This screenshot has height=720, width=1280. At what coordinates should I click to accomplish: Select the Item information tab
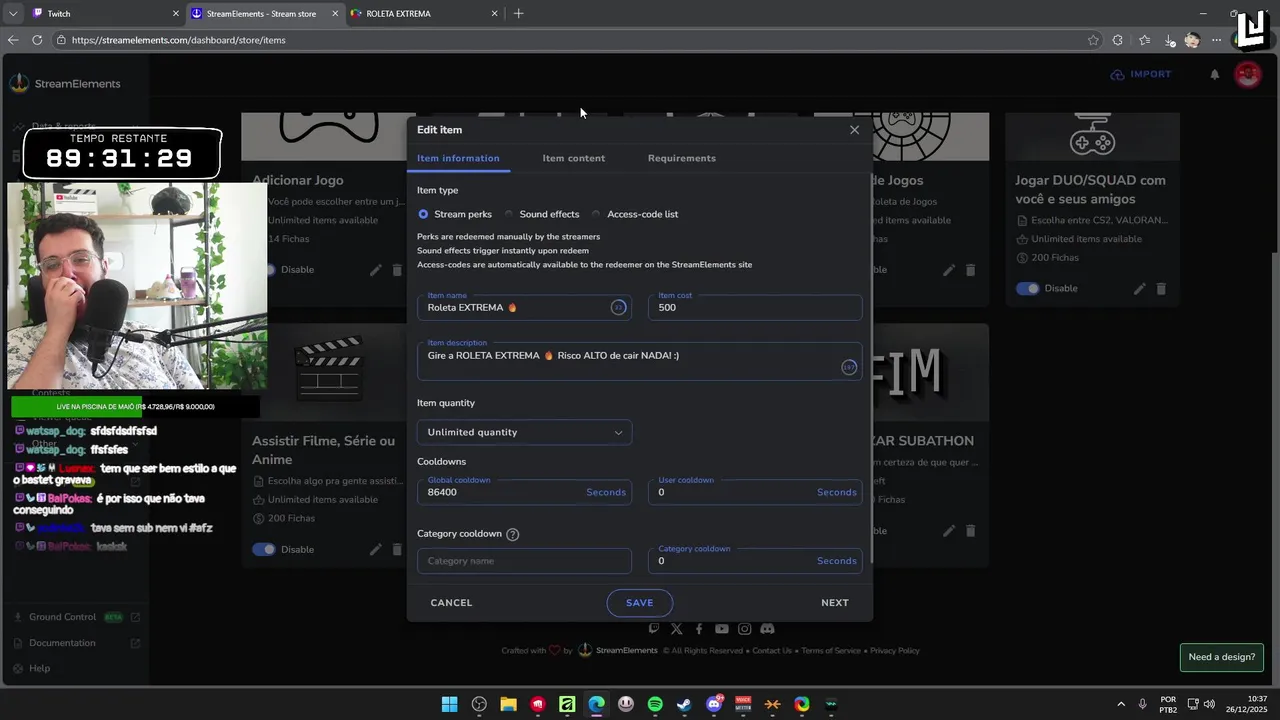coord(458,158)
